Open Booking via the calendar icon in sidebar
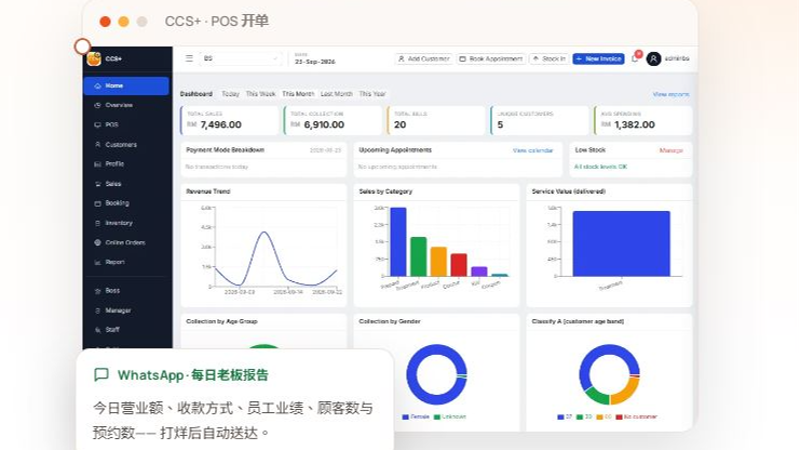Screen dimensions: 800x450 tap(97, 203)
